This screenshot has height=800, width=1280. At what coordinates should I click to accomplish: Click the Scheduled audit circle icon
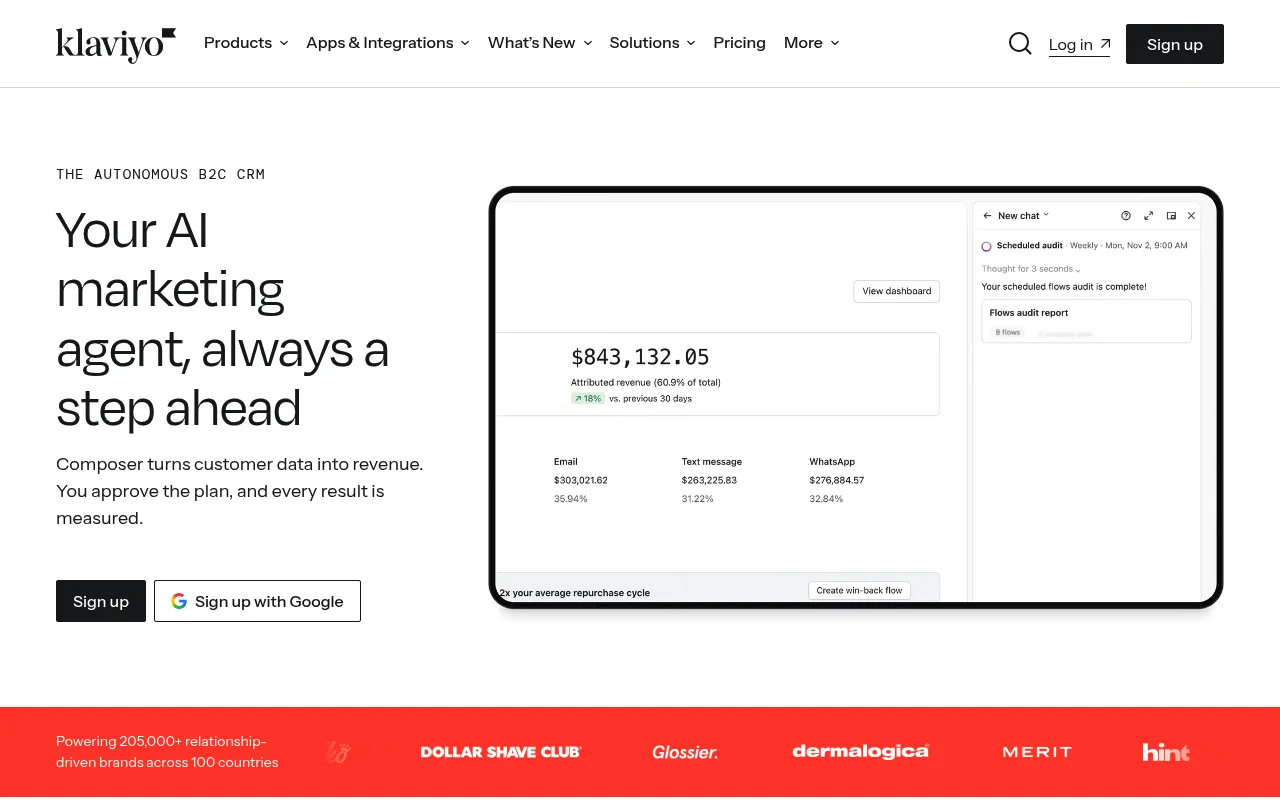click(x=986, y=246)
